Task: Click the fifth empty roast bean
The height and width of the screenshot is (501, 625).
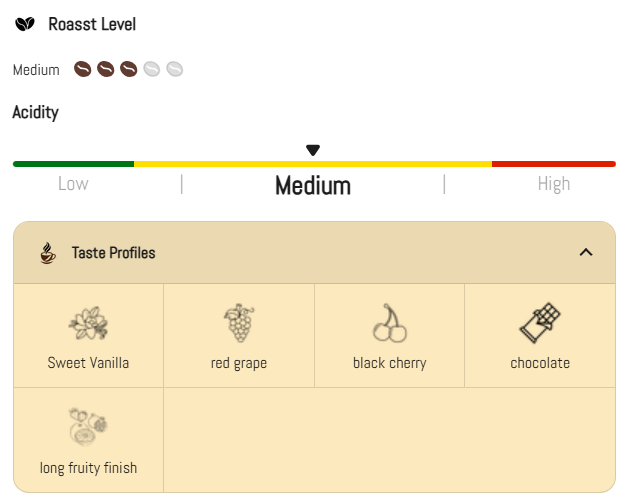Action: pos(174,70)
